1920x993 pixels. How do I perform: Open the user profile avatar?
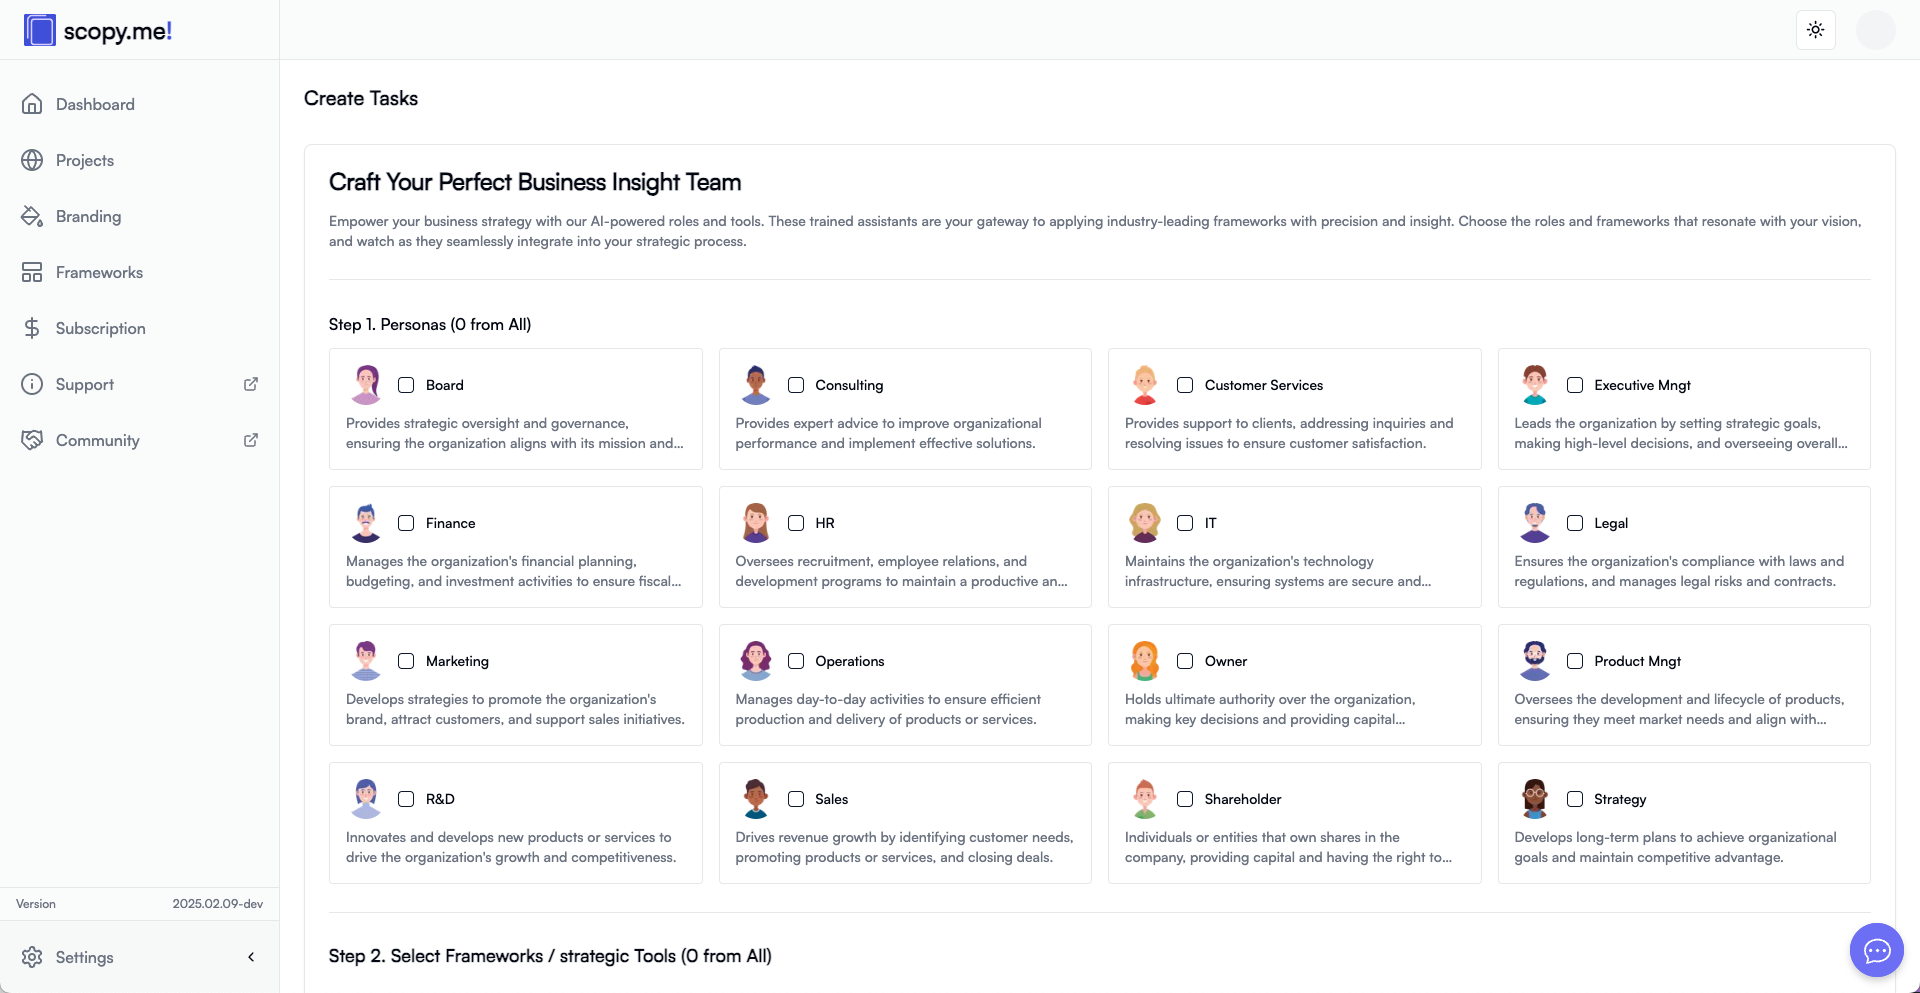point(1875,30)
